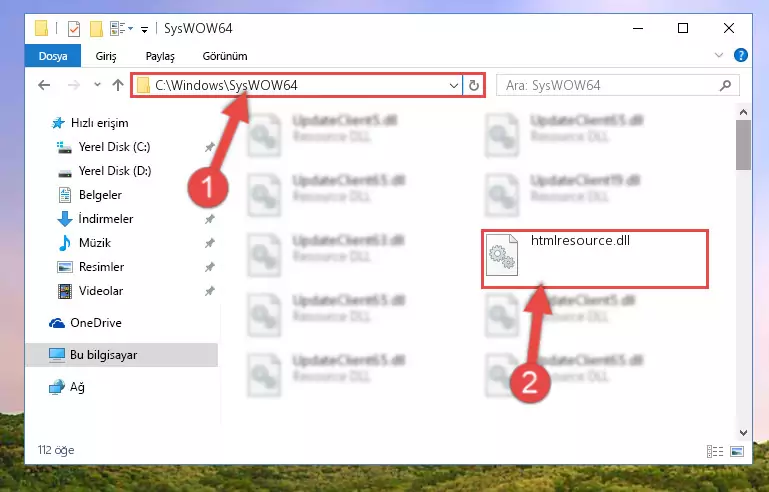Click the pin icon beside Videolar
Viewport: 769px width, 492px height.
pyautogui.click(x=210, y=291)
